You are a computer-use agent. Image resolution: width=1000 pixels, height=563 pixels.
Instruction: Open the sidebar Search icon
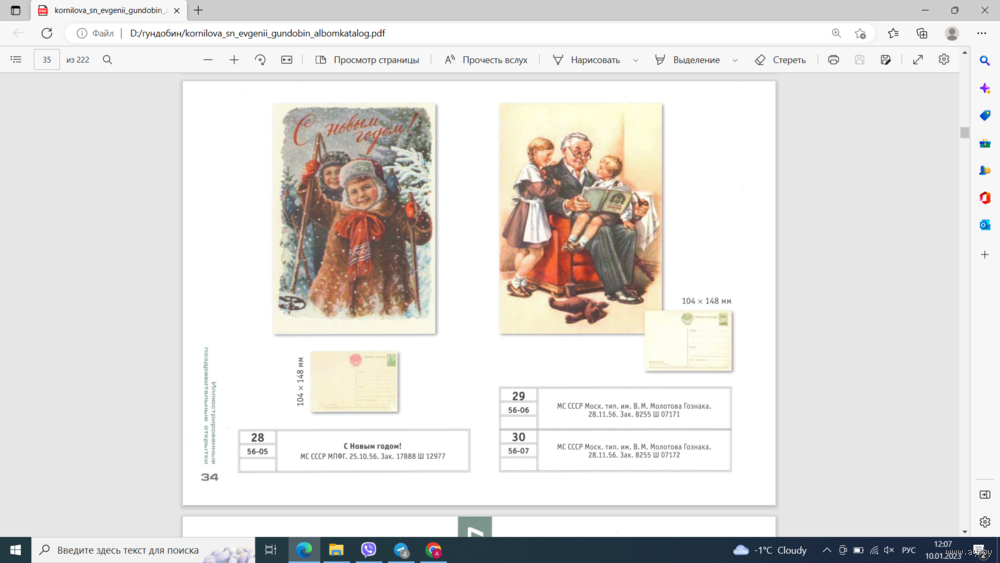pos(985,61)
